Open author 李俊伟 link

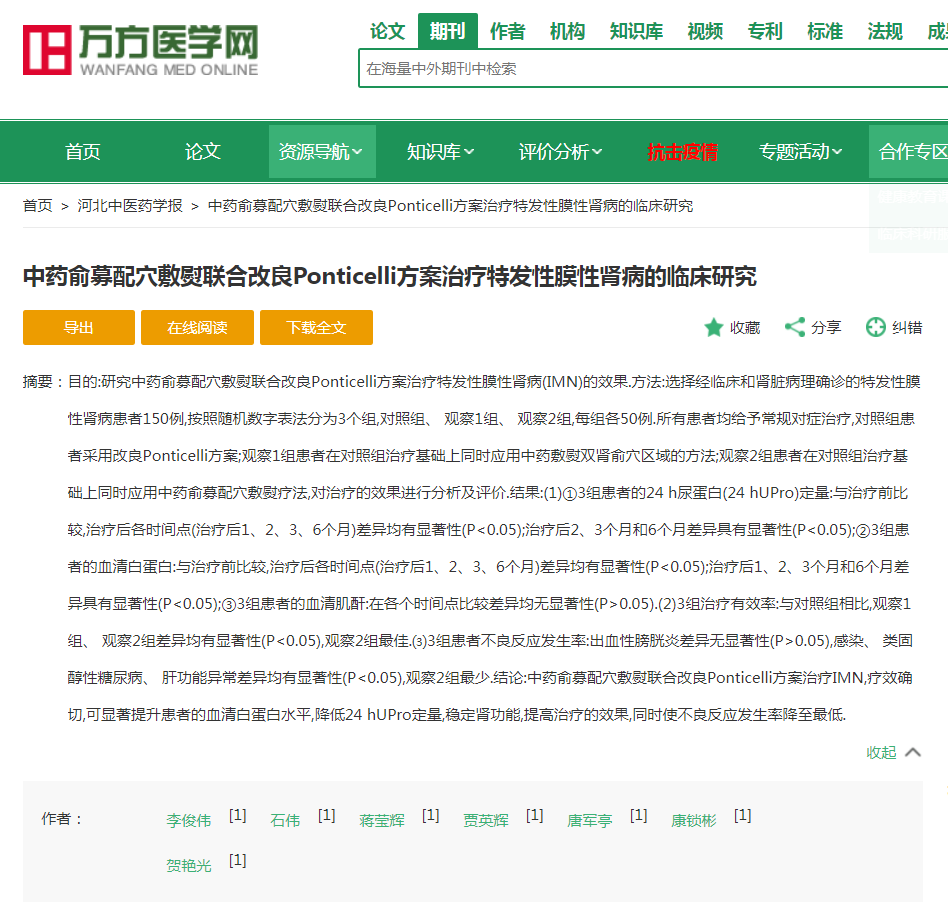tap(189, 820)
